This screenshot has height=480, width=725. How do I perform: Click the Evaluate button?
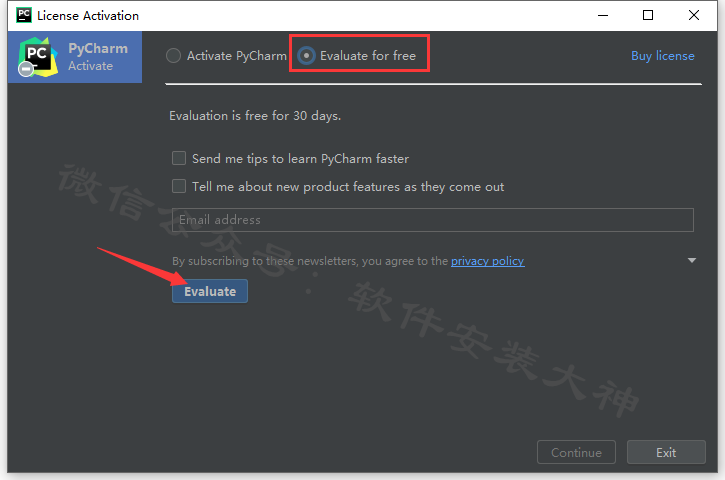pos(210,291)
